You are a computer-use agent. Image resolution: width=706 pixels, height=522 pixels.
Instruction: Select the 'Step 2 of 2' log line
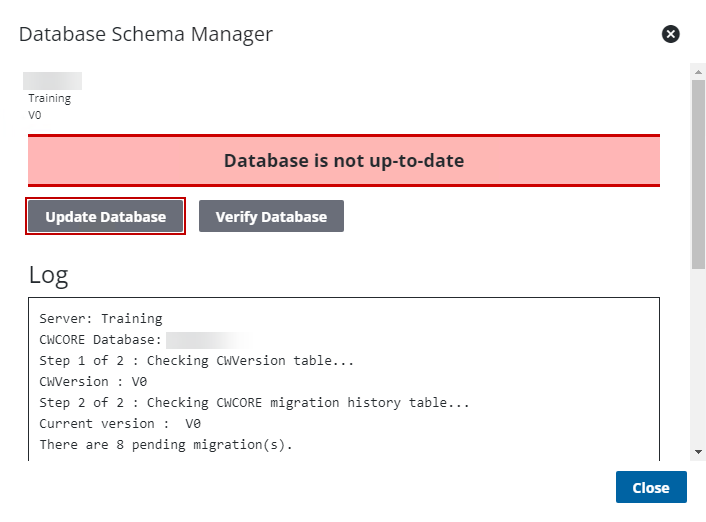click(x=254, y=402)
